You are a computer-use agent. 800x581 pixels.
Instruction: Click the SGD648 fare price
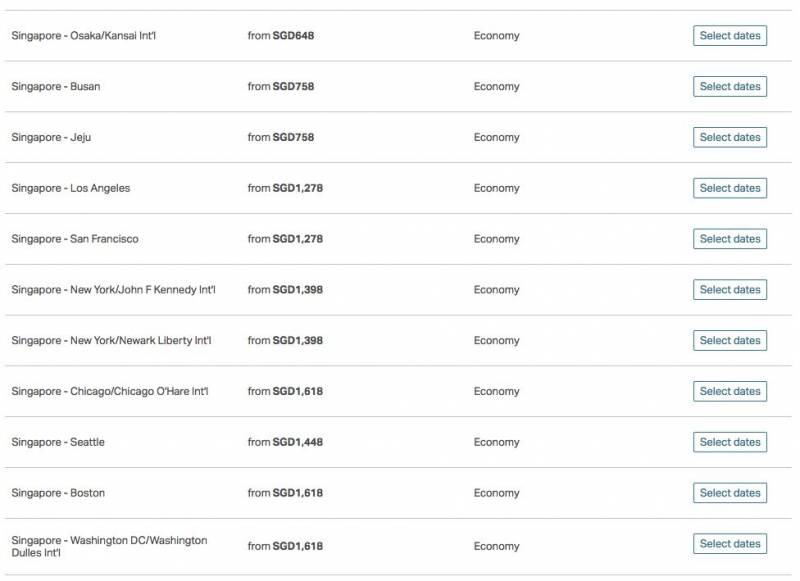293,36
